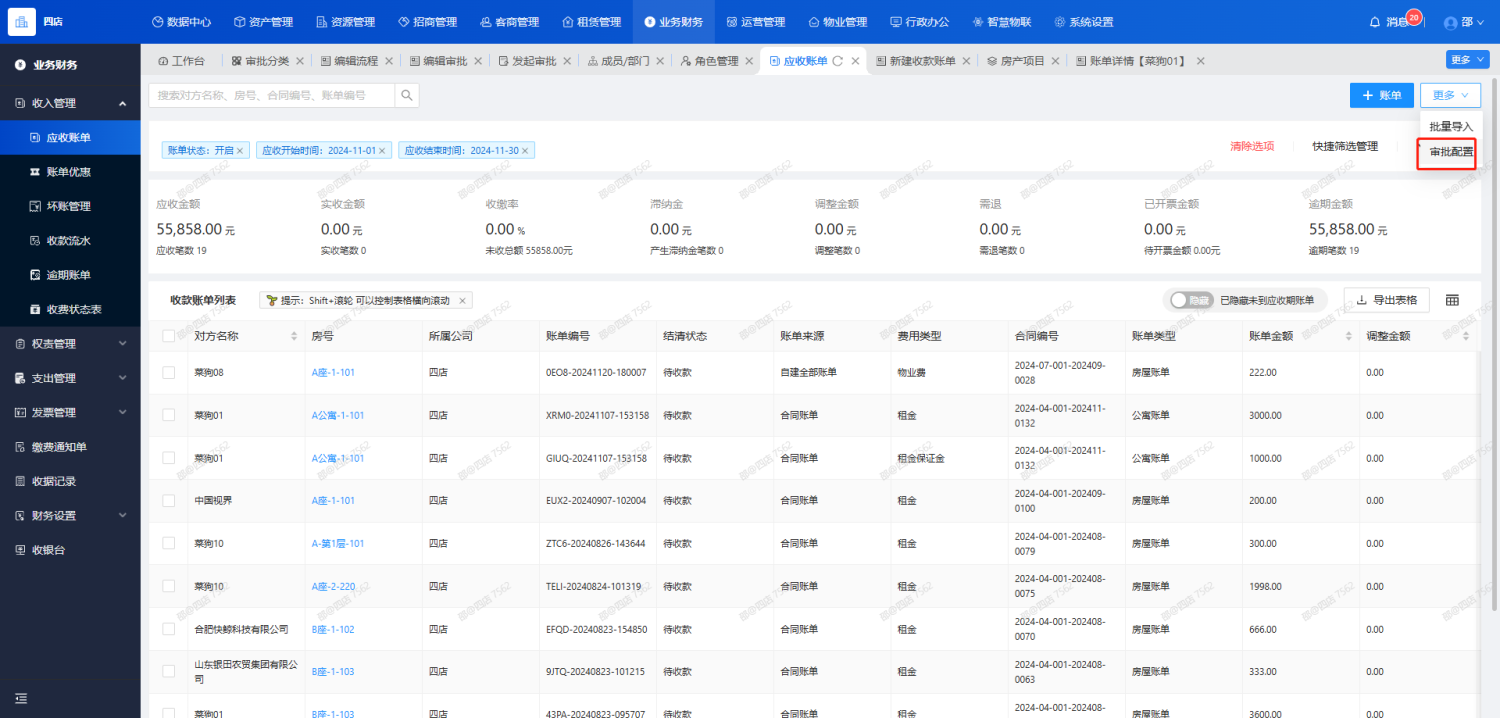Tick the checkbox for bill ZTC6-20240826-143644
Image resolution: width=1500 pixels, height=718 pixels.
(168, 543)
